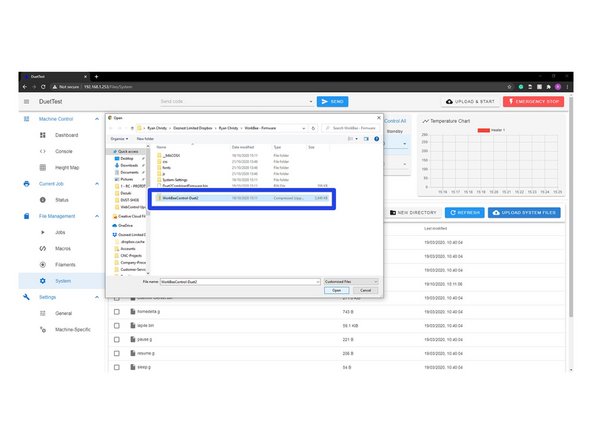
Task: Click the Upload & Start button
Action: pyautogui.click(x=470, y=102)
